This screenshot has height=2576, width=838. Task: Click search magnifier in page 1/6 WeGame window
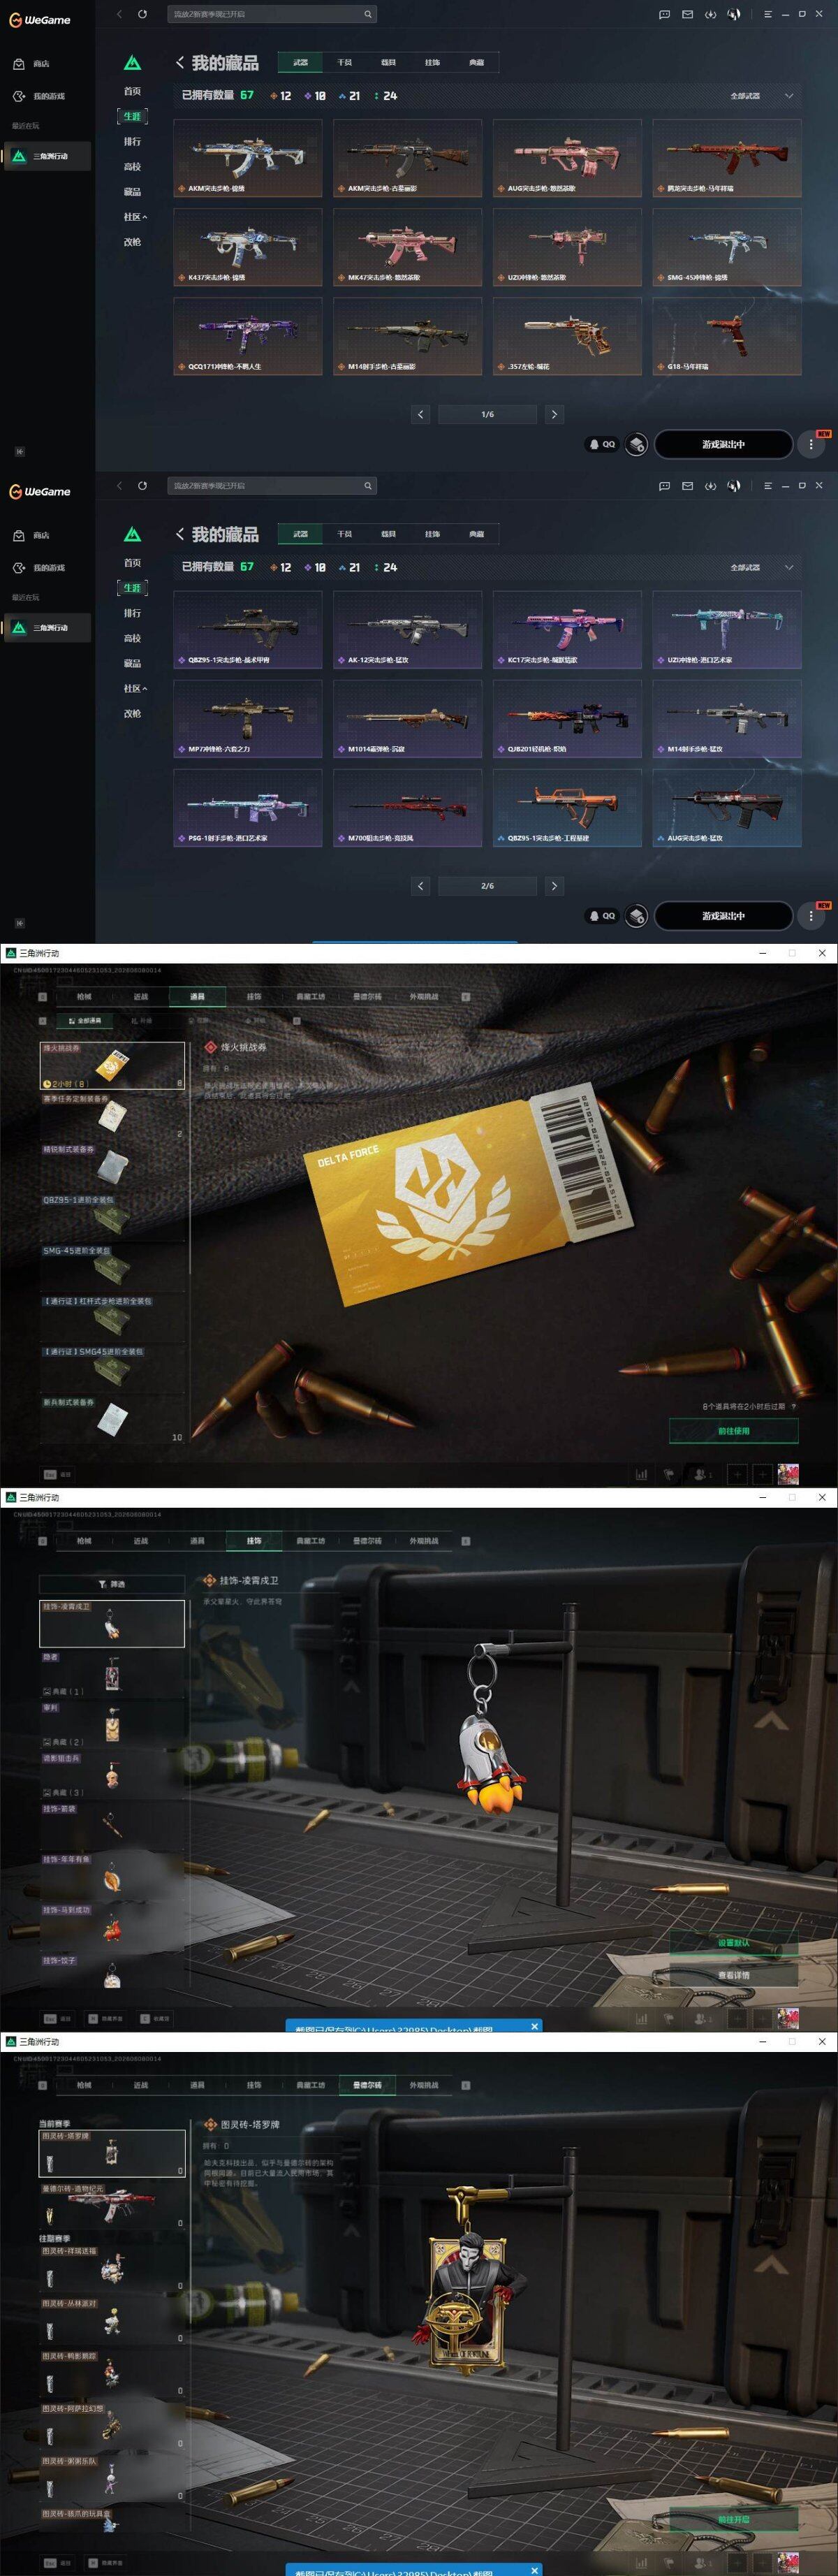point(368,14)
